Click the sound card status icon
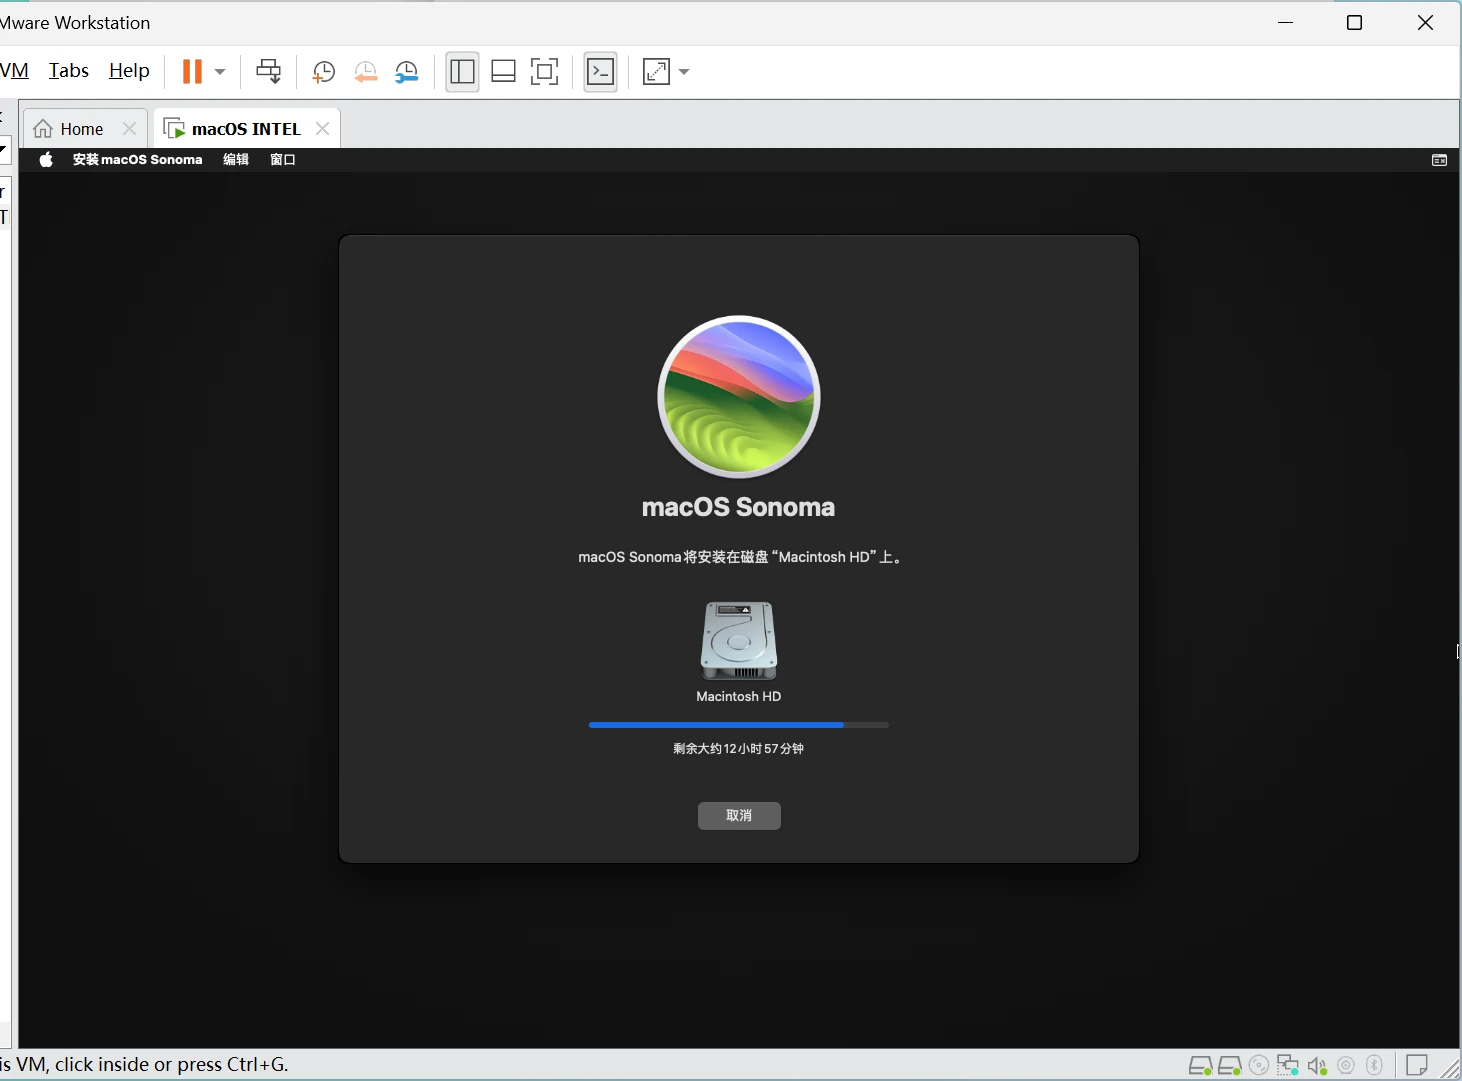1462x1081 pixels. 1318,1066
